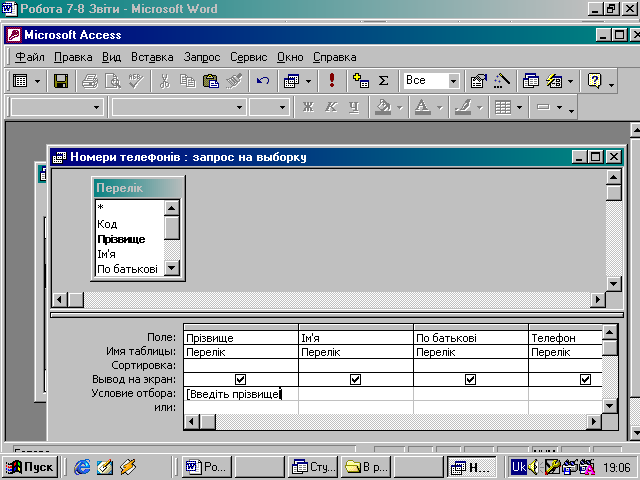
Task: Toggle show checkbox for Прізвище column
Action: click(240, 380)
